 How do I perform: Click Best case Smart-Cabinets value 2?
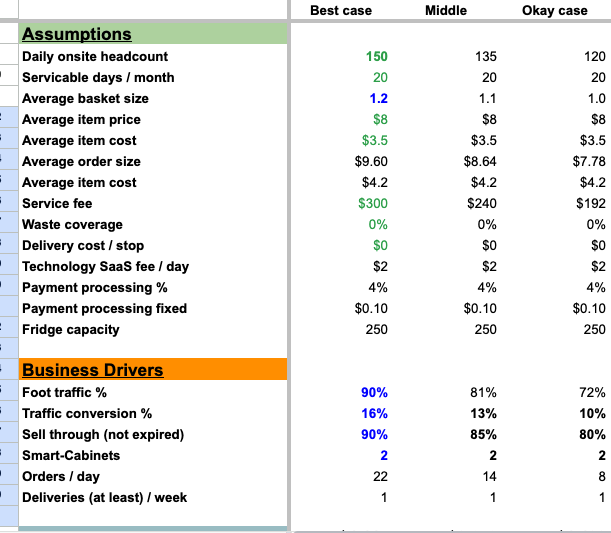[x=384, y=455]
